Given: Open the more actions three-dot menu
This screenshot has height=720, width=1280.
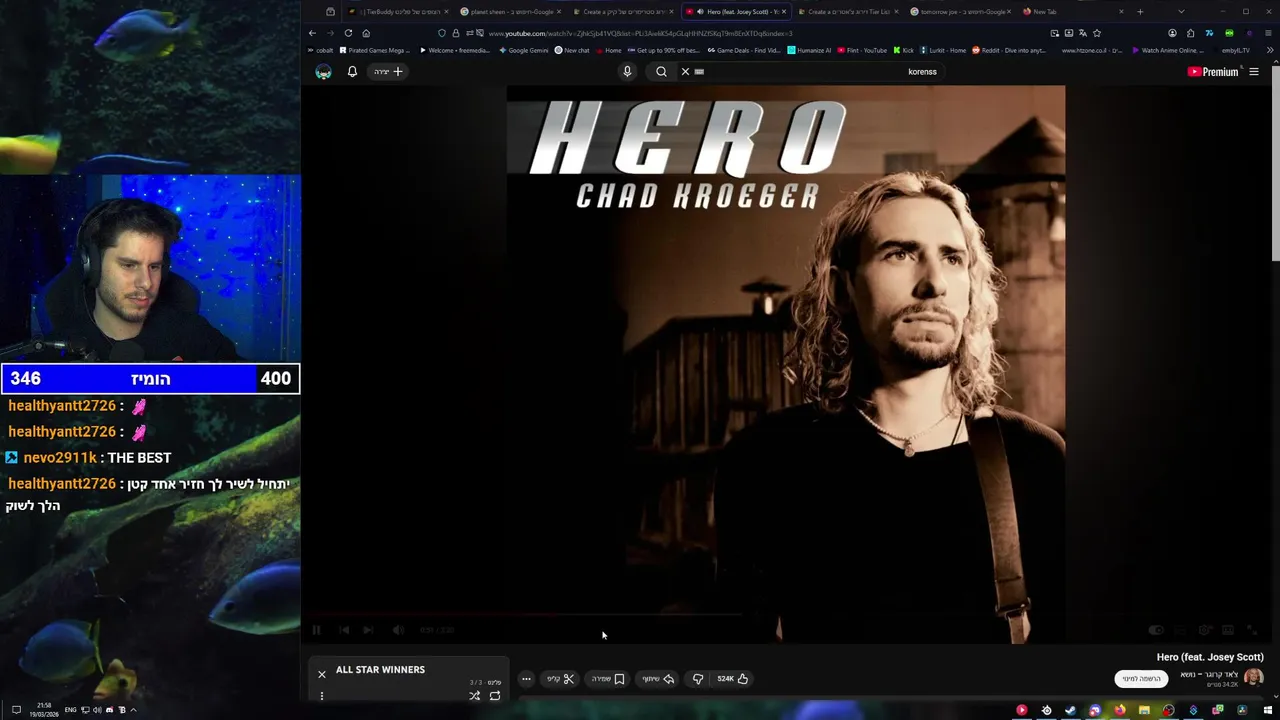Looking at the screenshot, I should click(526, 679).
